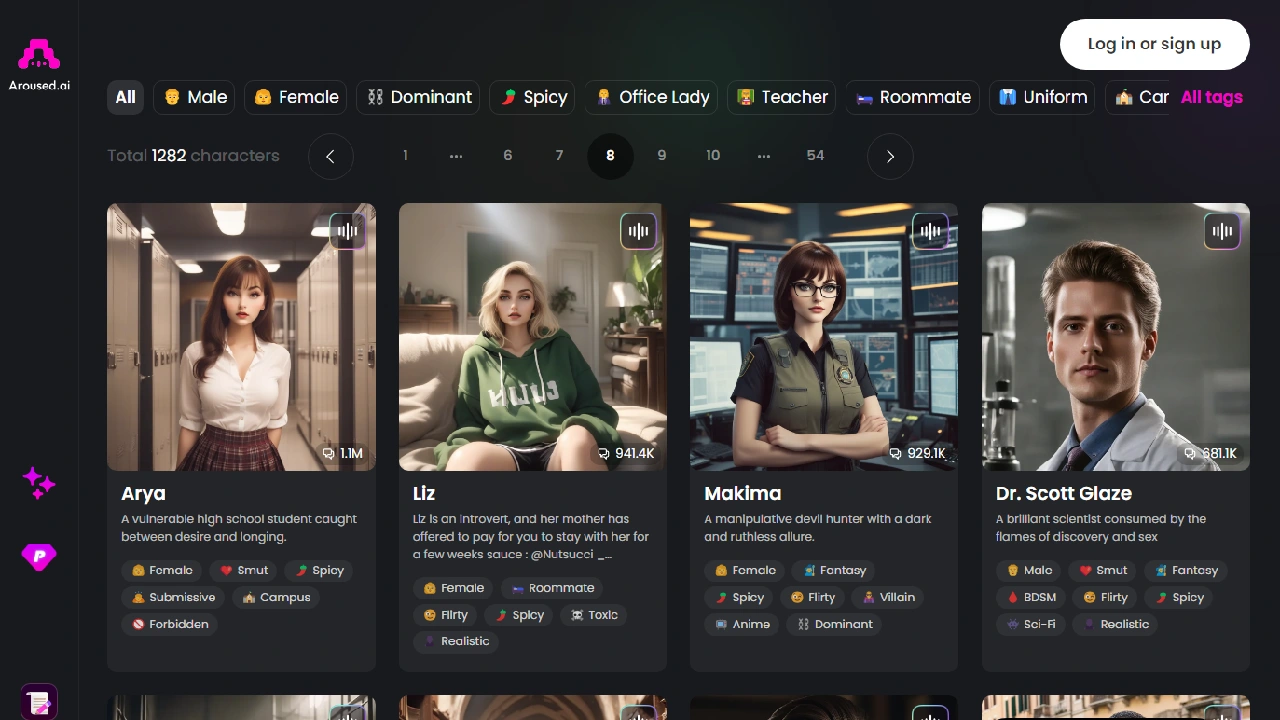Screen dimensions: 1280x720
Task: Tap voice waveform icon on Makima's card
Action: click(x=930, y=231)
